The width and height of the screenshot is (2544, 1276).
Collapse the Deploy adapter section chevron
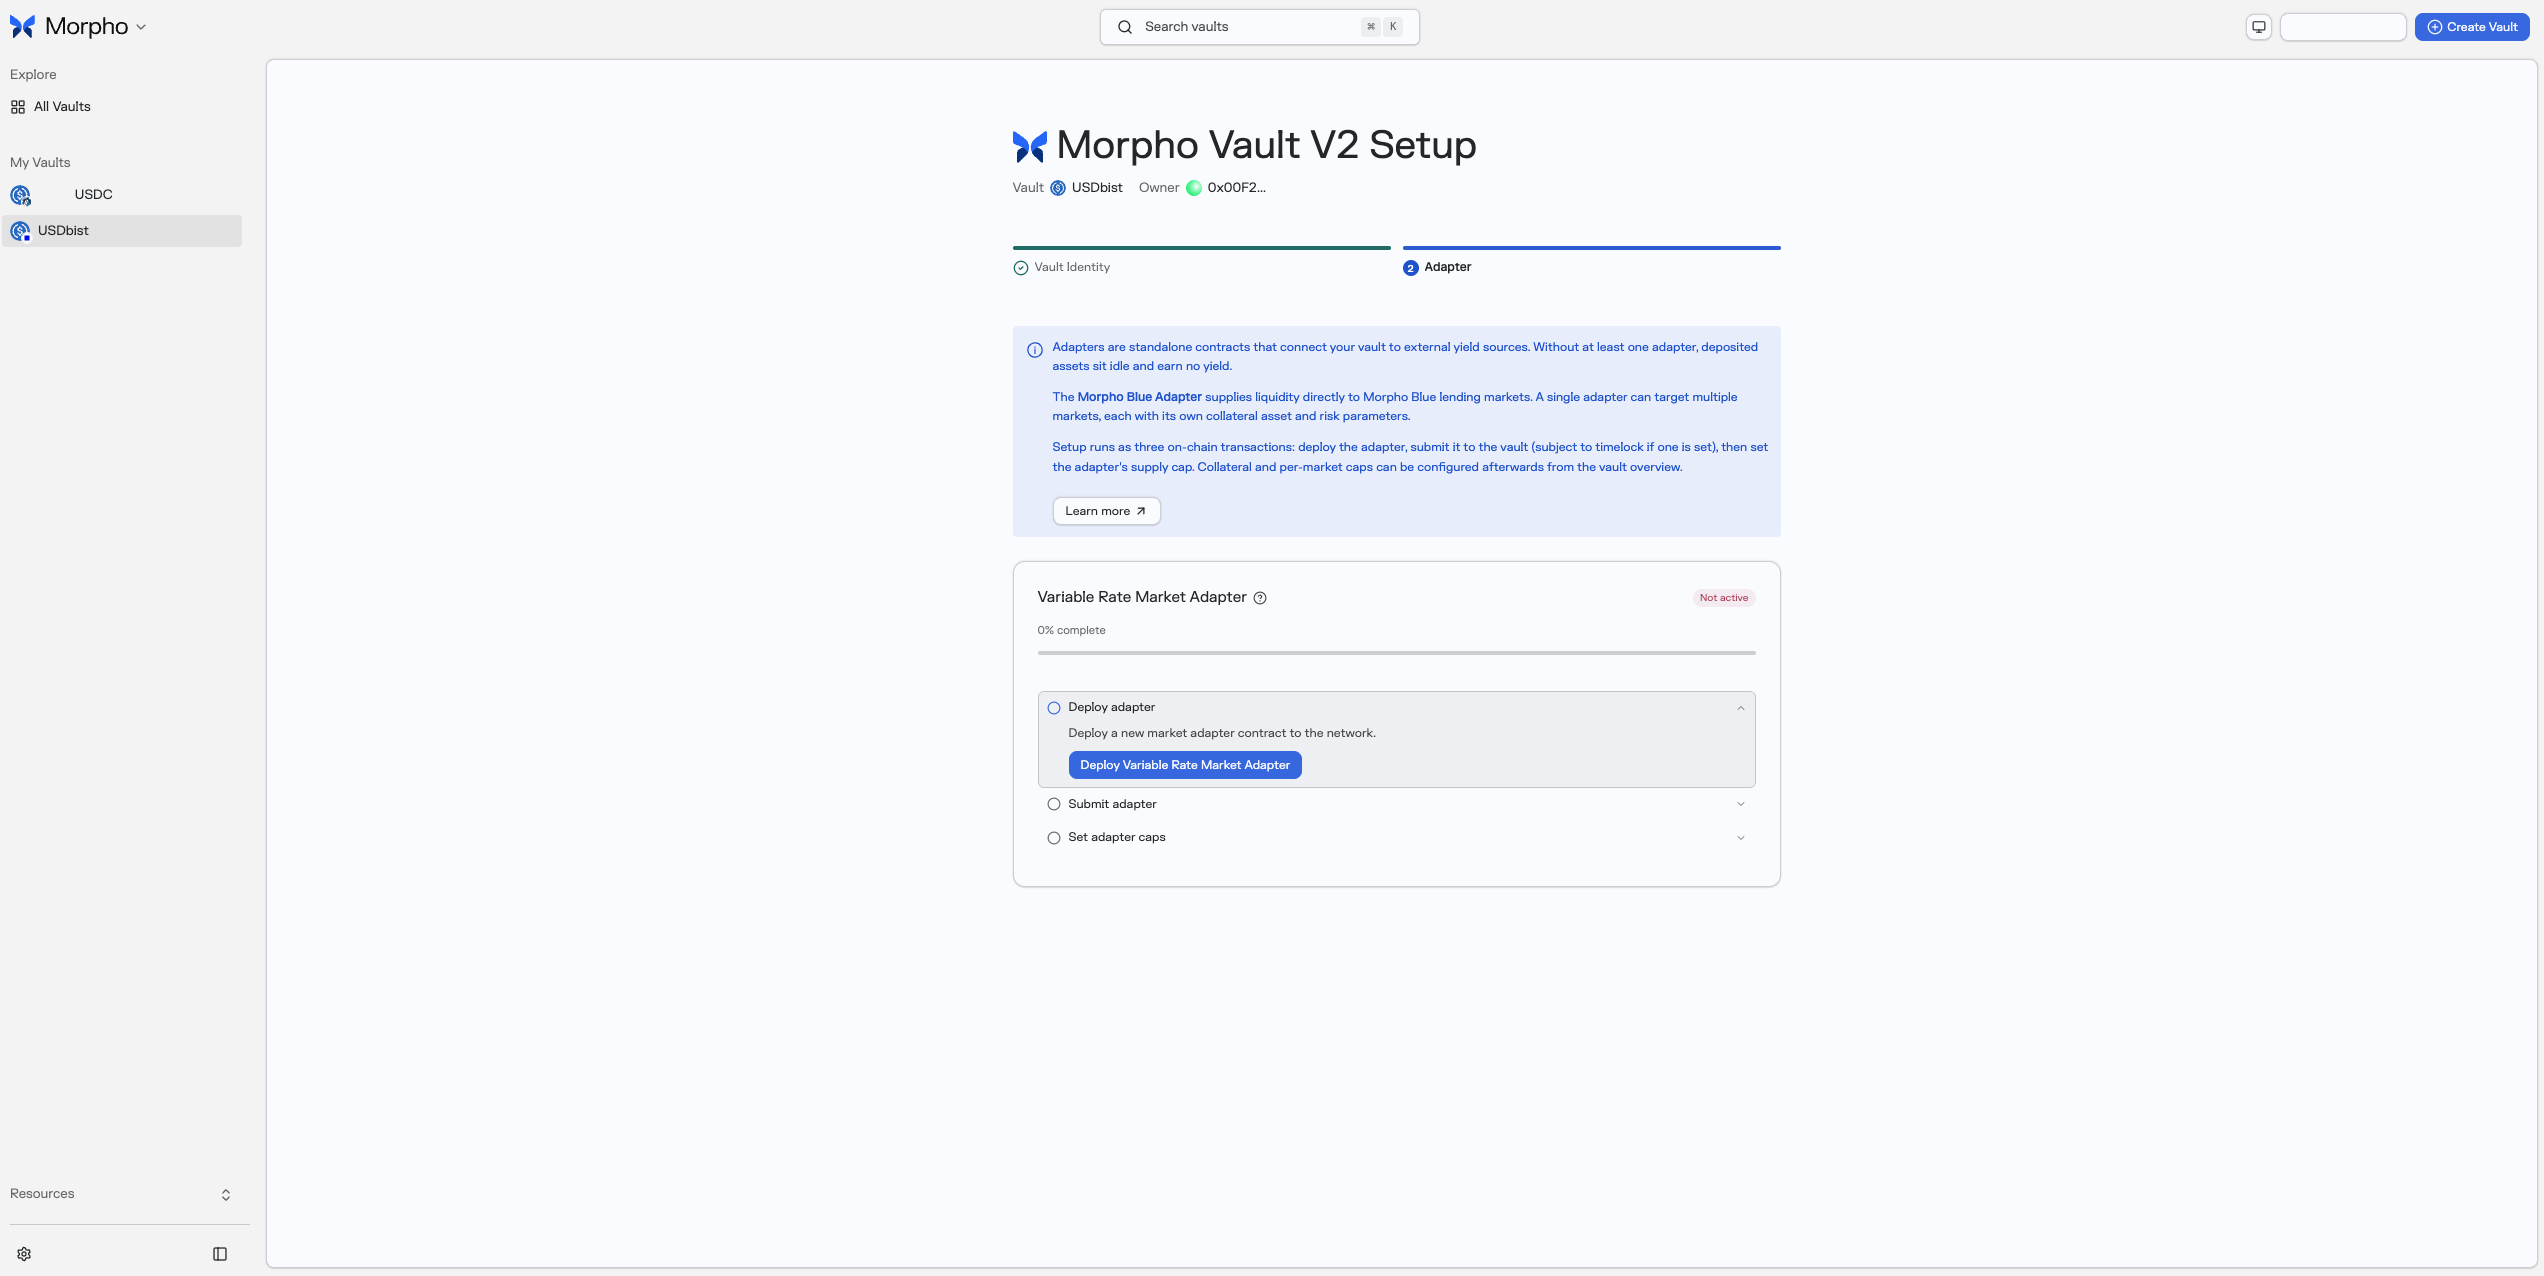pos(1741,708)
